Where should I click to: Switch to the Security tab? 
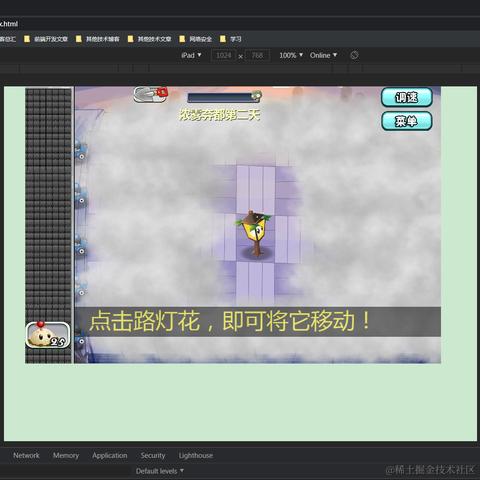click(153, 455)
